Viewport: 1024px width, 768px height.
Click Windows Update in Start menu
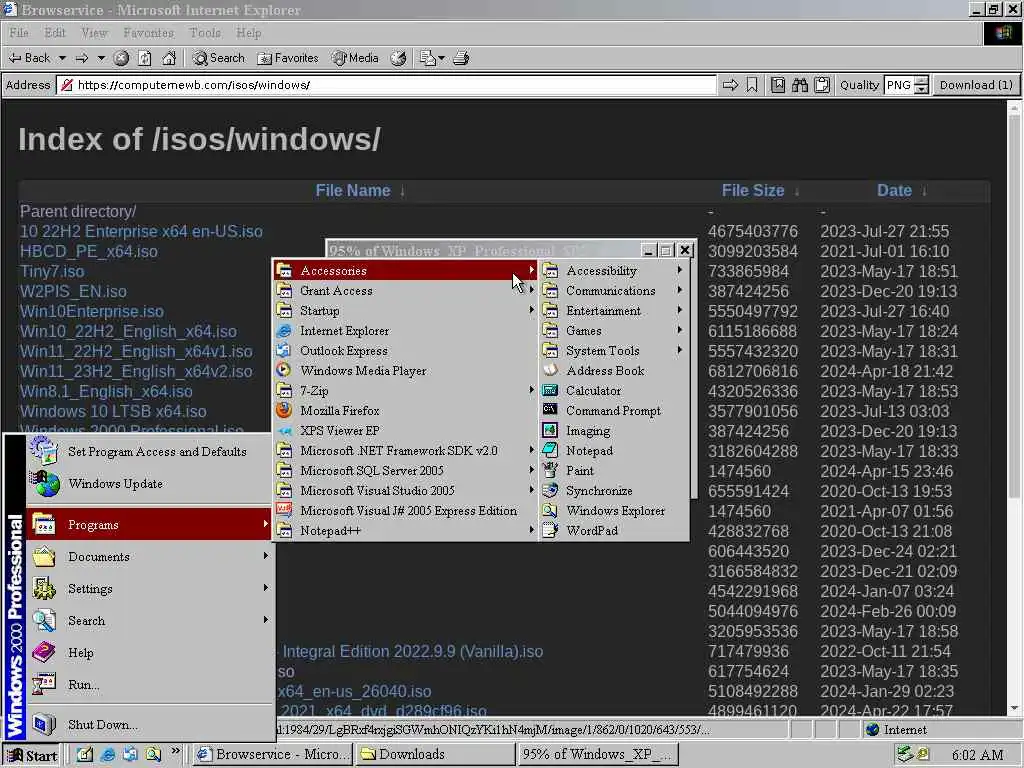click(150, 484)
